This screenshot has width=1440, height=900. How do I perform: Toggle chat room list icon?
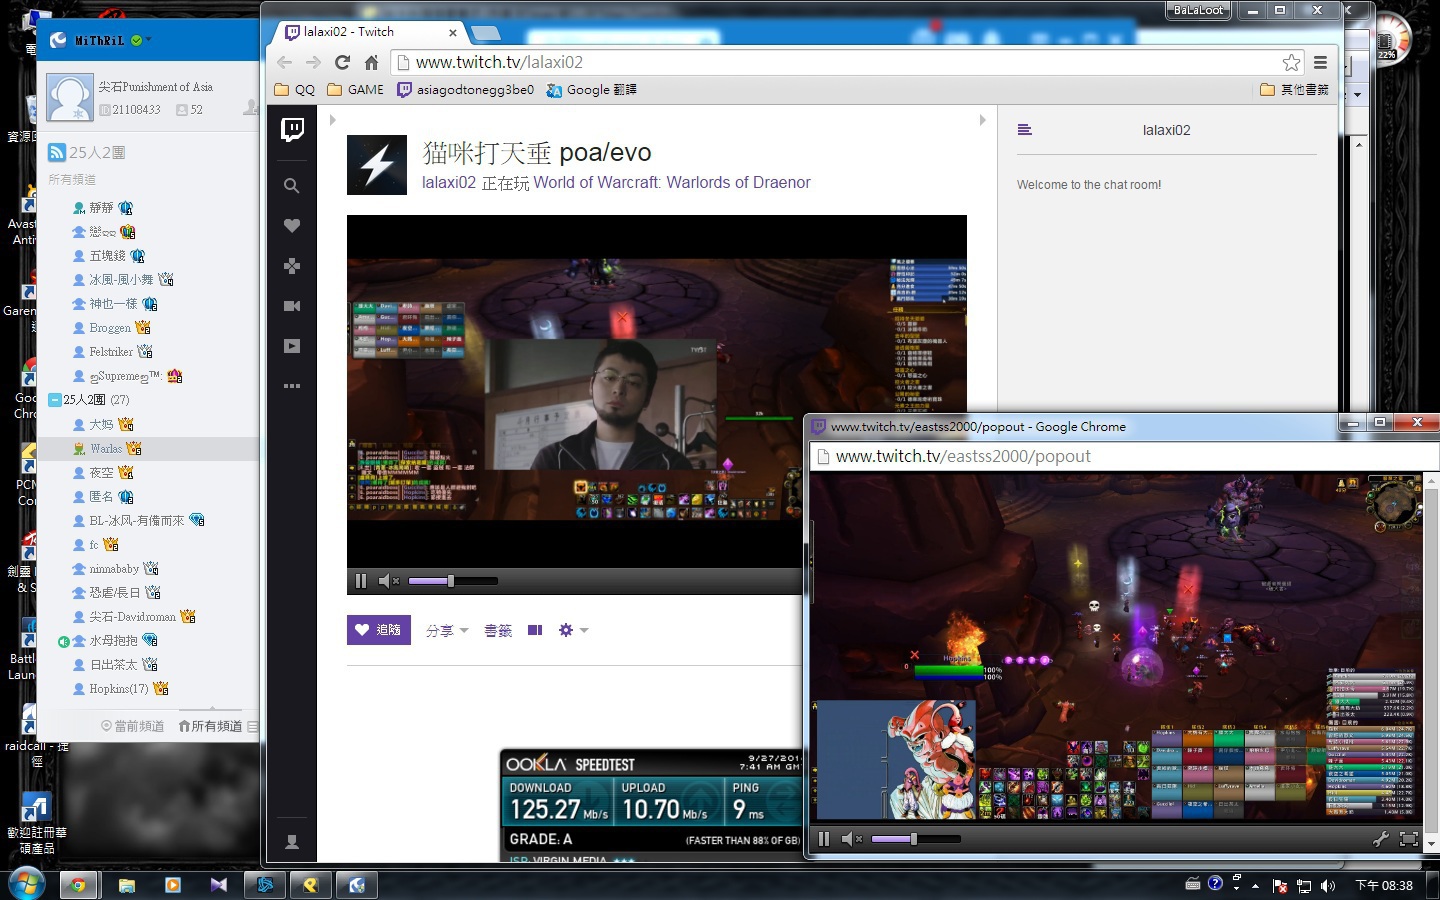pyautogui.click(x=1024, y=130)
